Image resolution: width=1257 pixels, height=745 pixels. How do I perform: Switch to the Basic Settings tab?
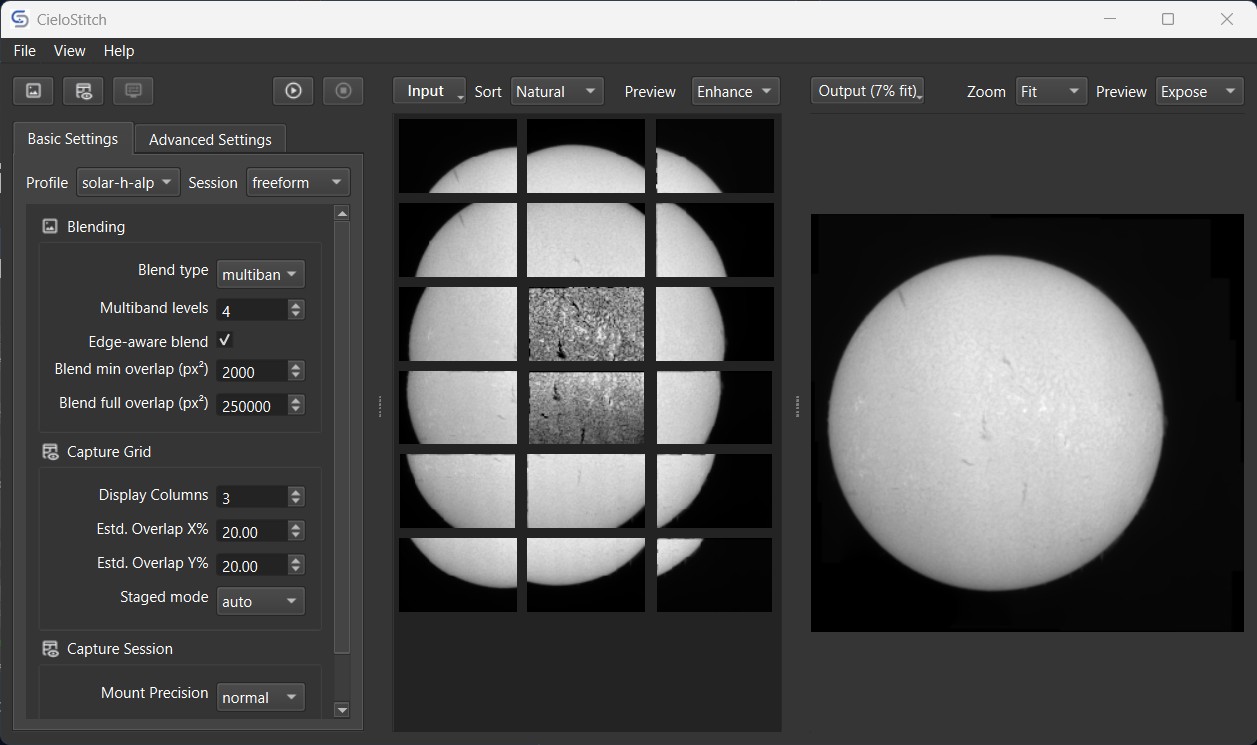tap(72, 139)
